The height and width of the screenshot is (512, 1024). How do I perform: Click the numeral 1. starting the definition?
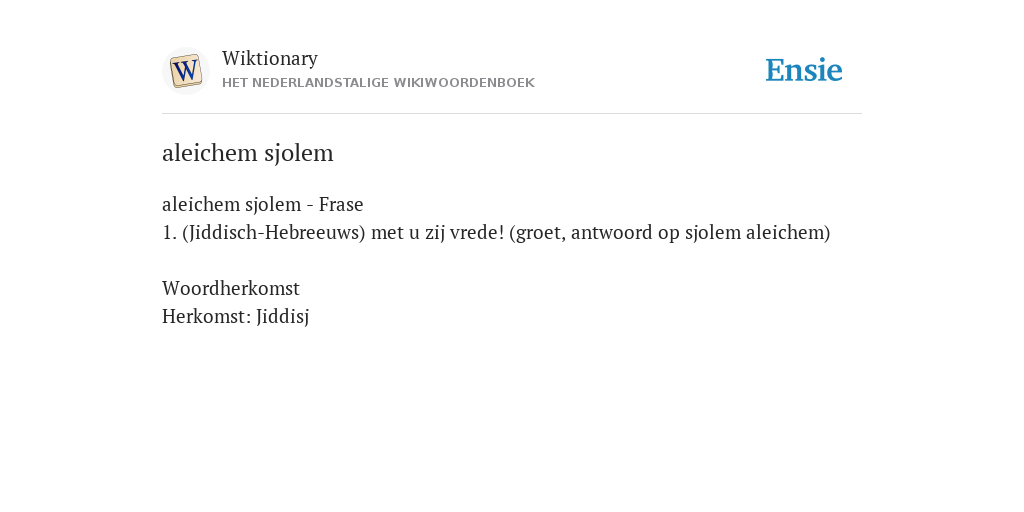[169, 232]
